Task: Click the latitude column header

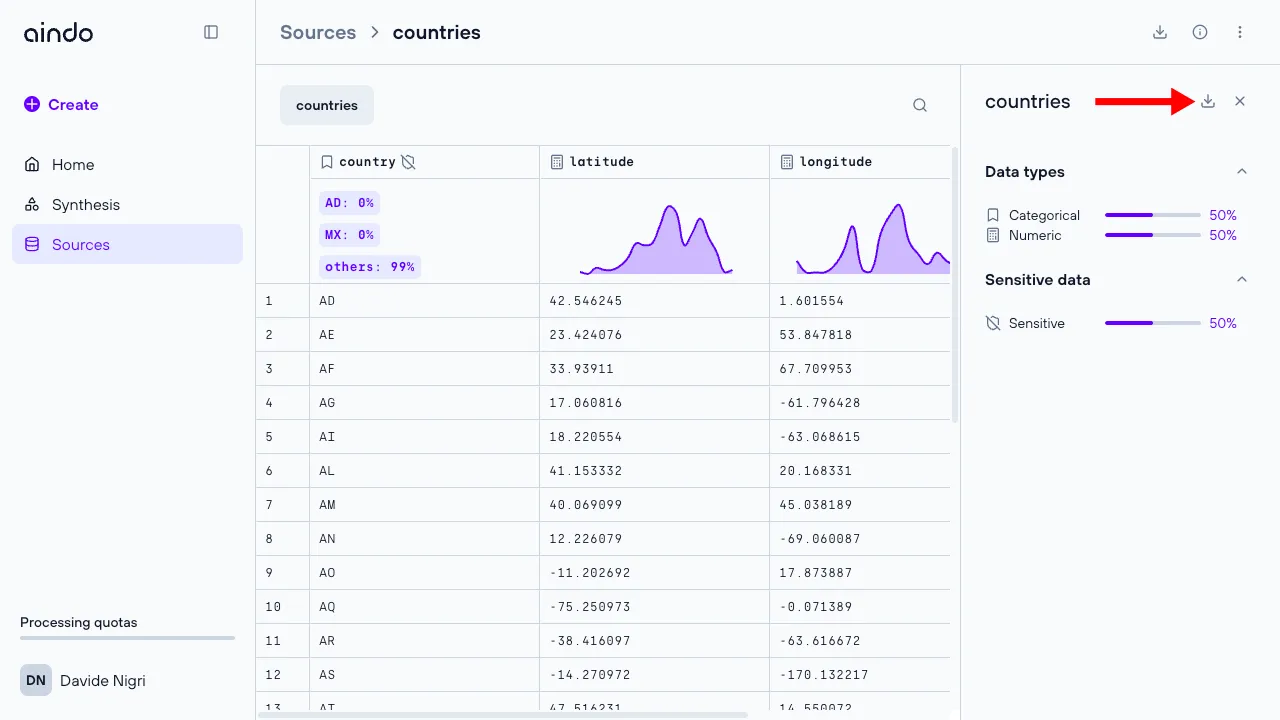Action: pyautogui.click(x=654, y=162)
